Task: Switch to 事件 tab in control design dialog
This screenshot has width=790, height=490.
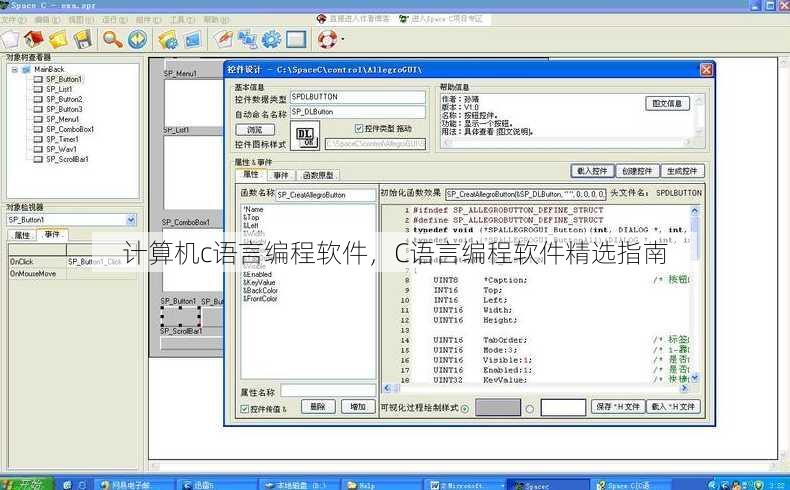Action: point(281,175)
